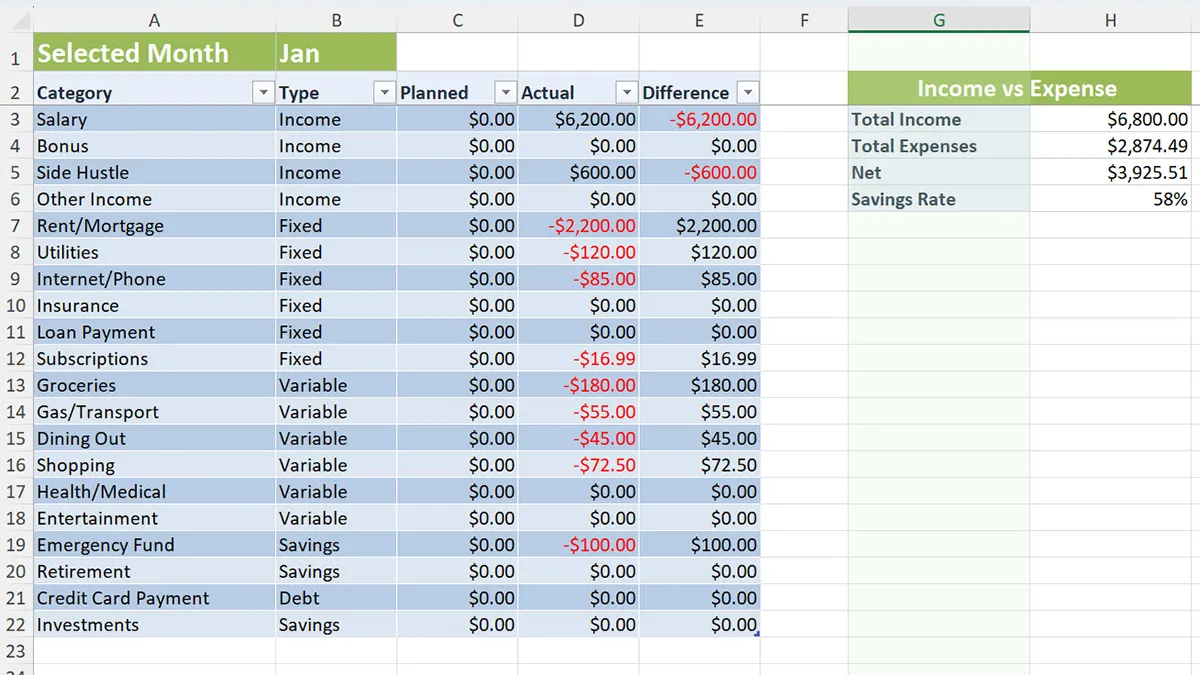The height and width of the screenshot is (675, 1200).
Task: Click the Net value $3,925.51
Action: pos(1110,172)
